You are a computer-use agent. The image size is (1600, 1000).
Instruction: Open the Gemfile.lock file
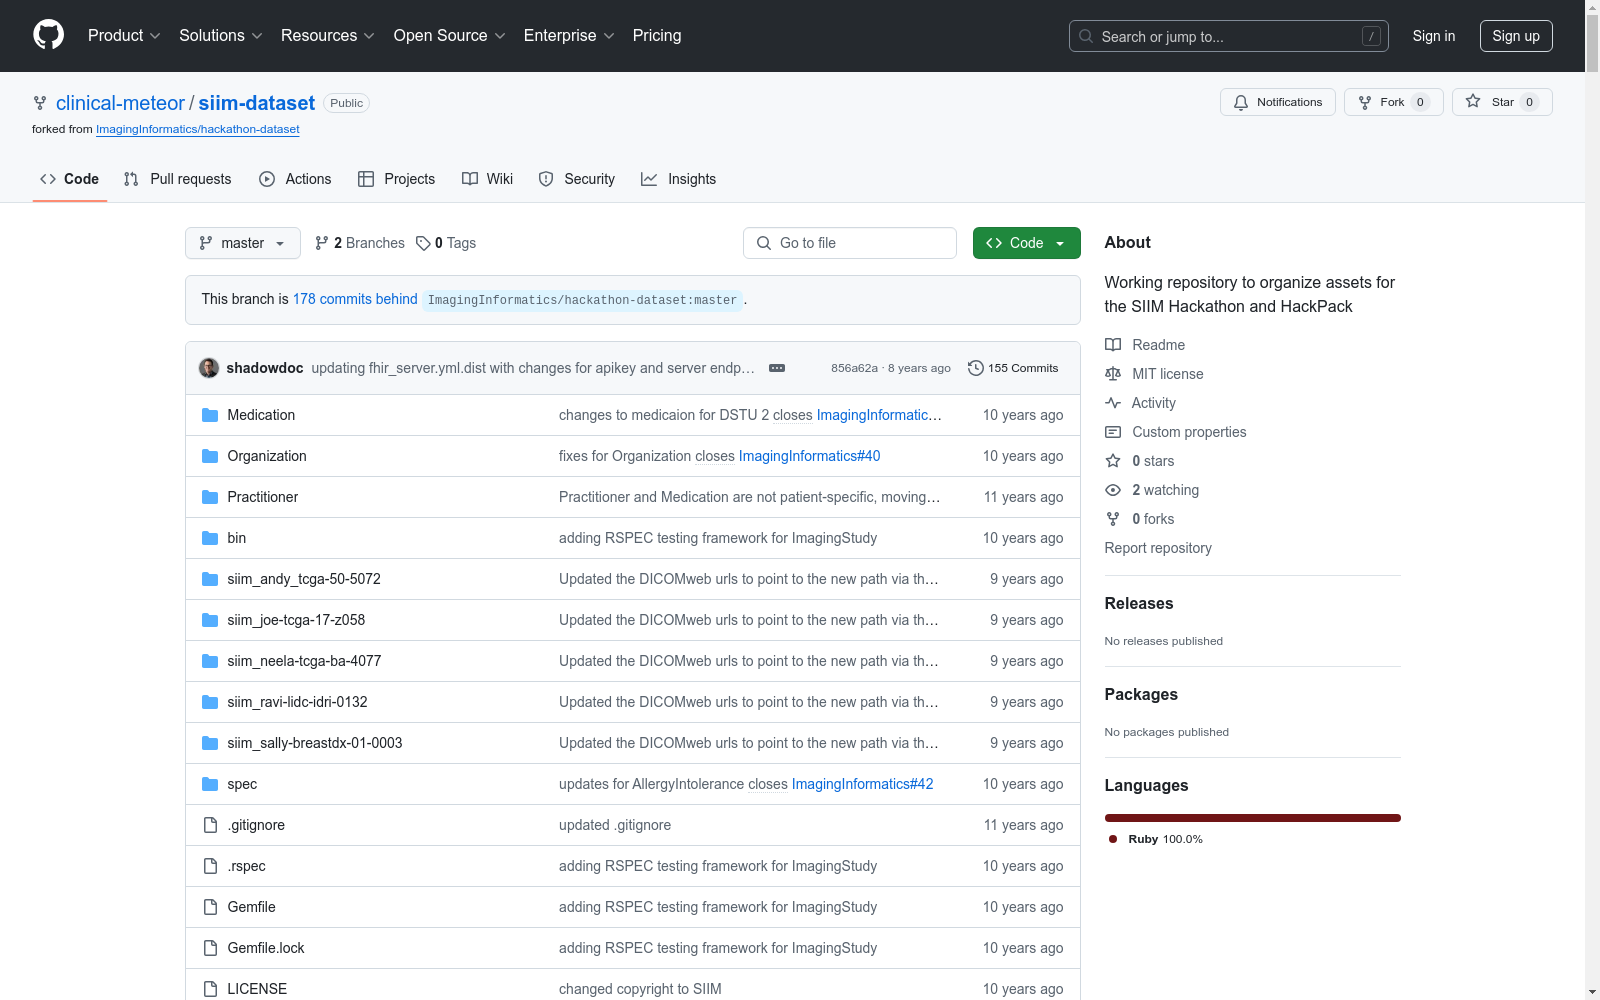coord(266,948)
